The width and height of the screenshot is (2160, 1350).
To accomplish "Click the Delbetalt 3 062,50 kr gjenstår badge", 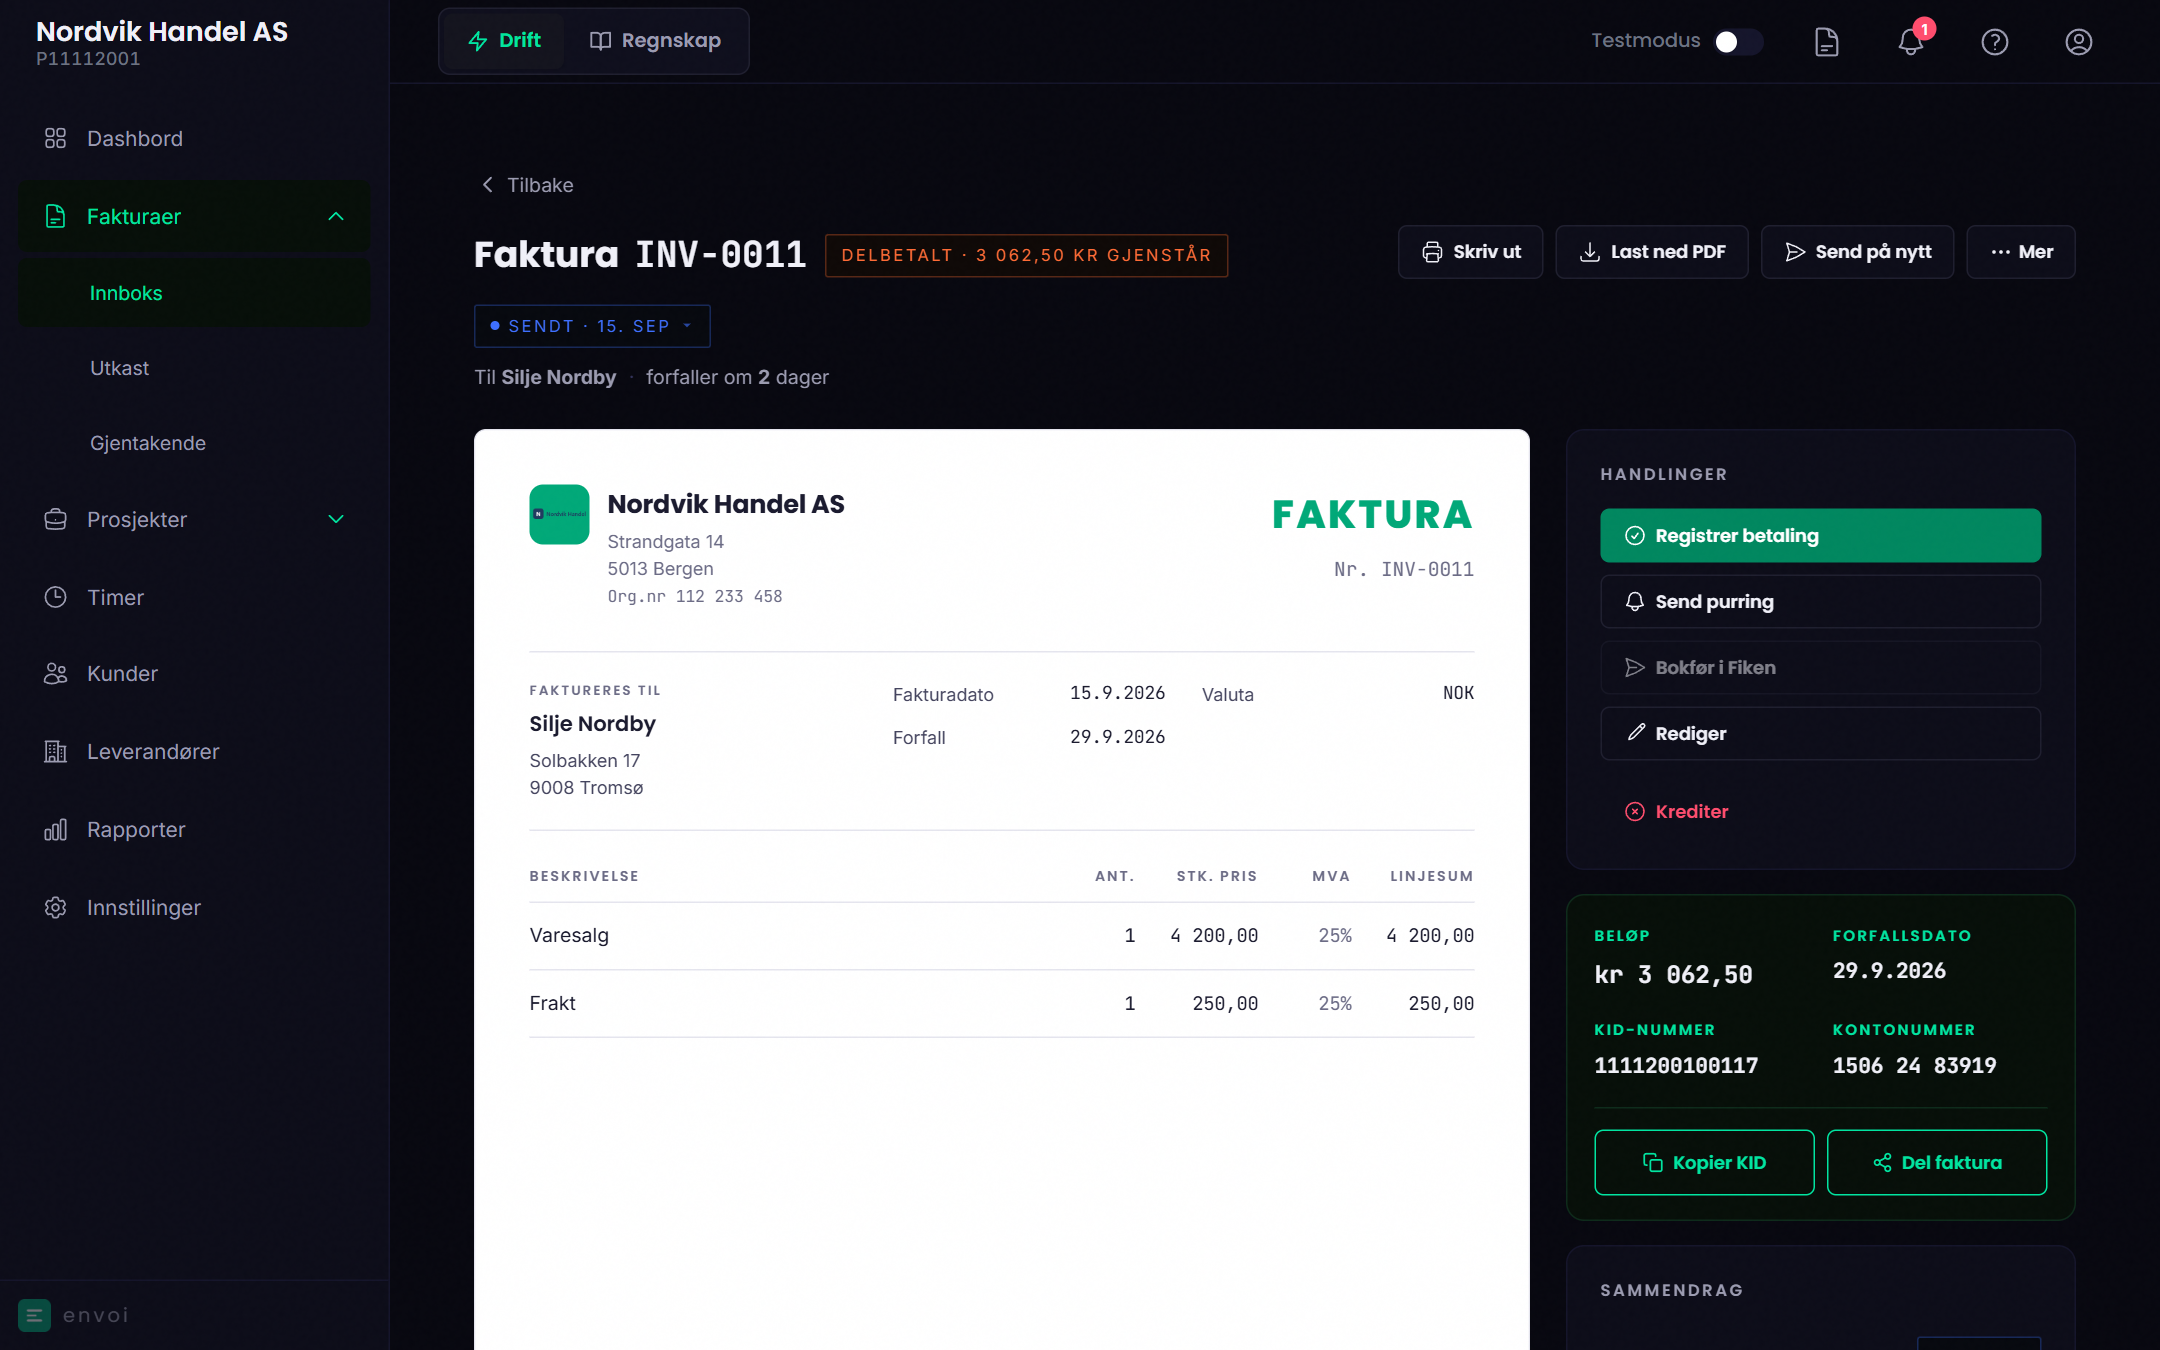I will click(x=1026, y=255).
